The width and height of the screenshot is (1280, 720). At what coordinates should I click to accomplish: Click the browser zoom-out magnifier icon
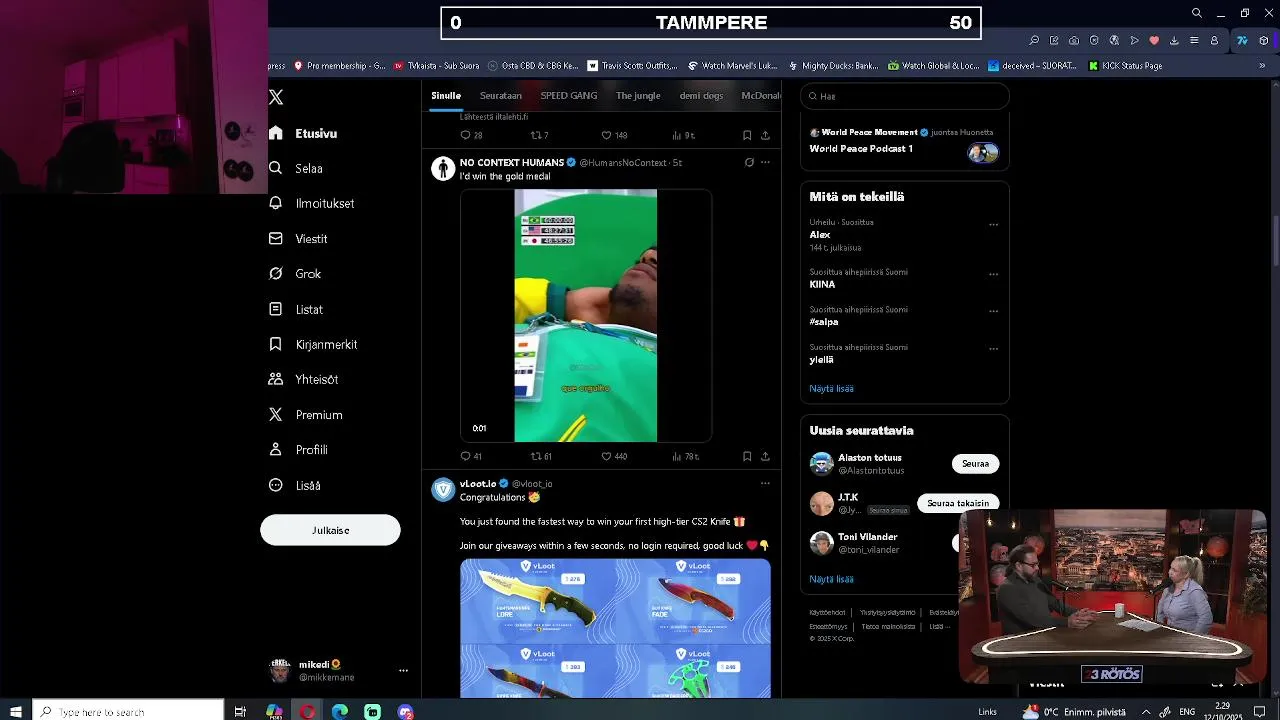pos(1034,41)
